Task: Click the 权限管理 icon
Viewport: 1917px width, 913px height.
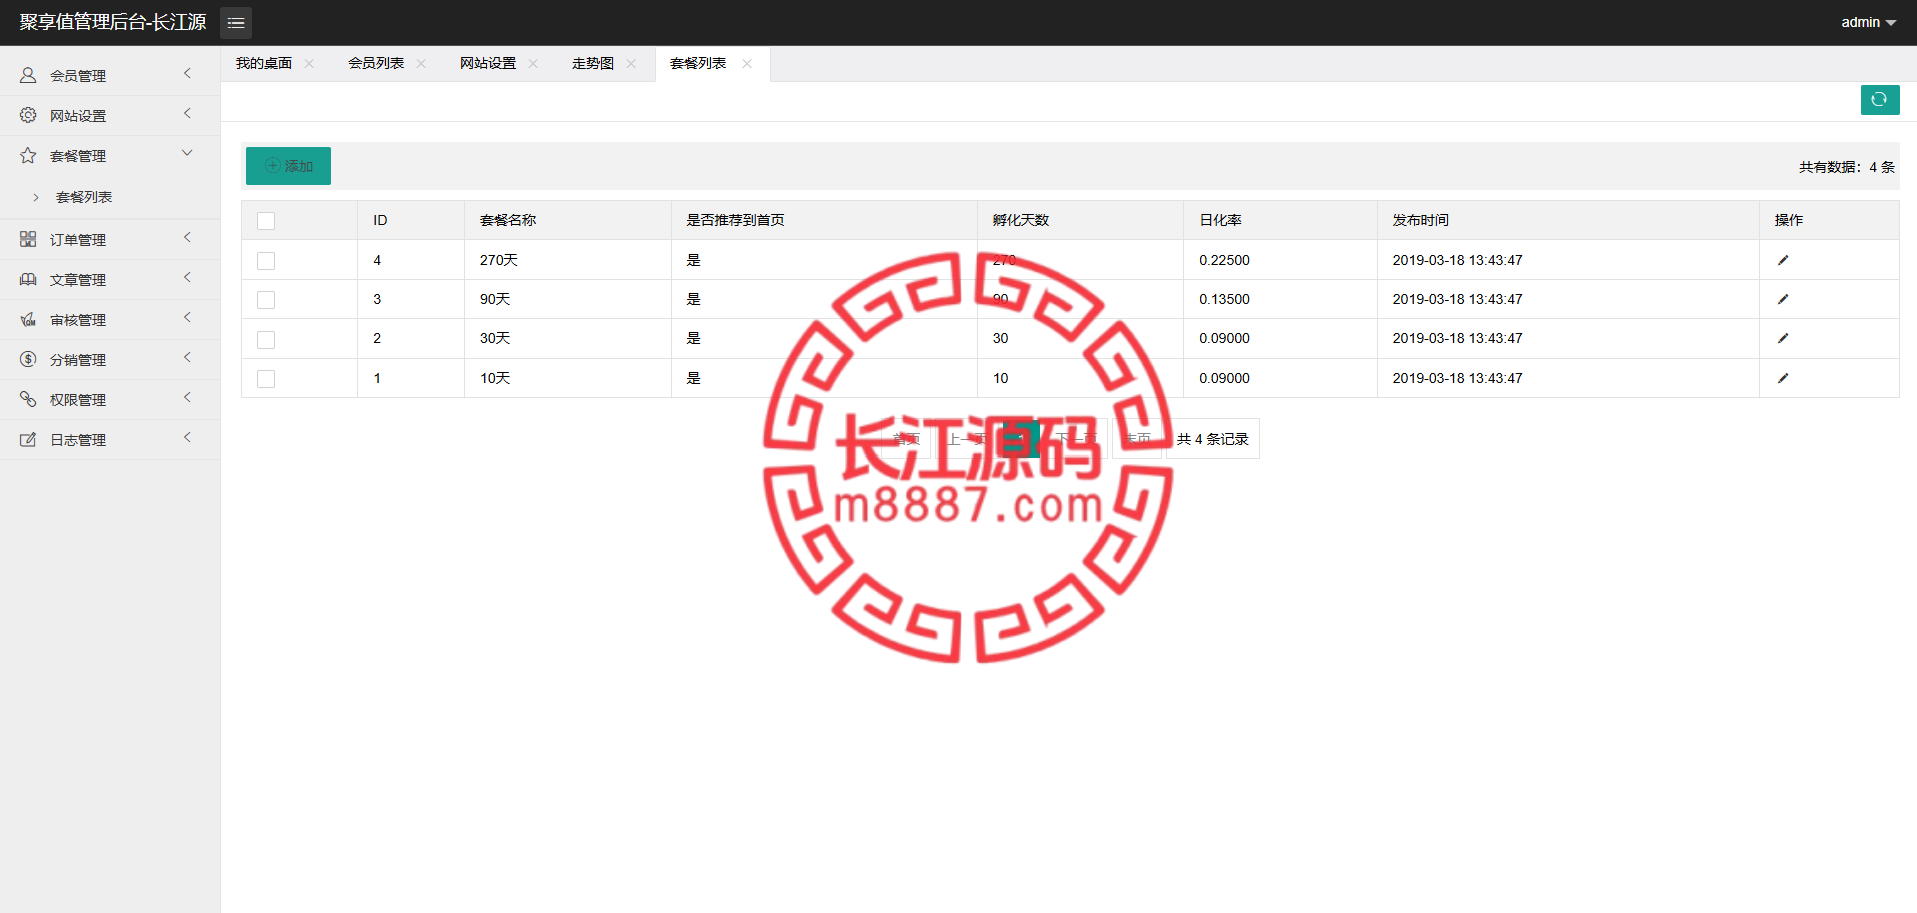Action: [x=28, y=399]
